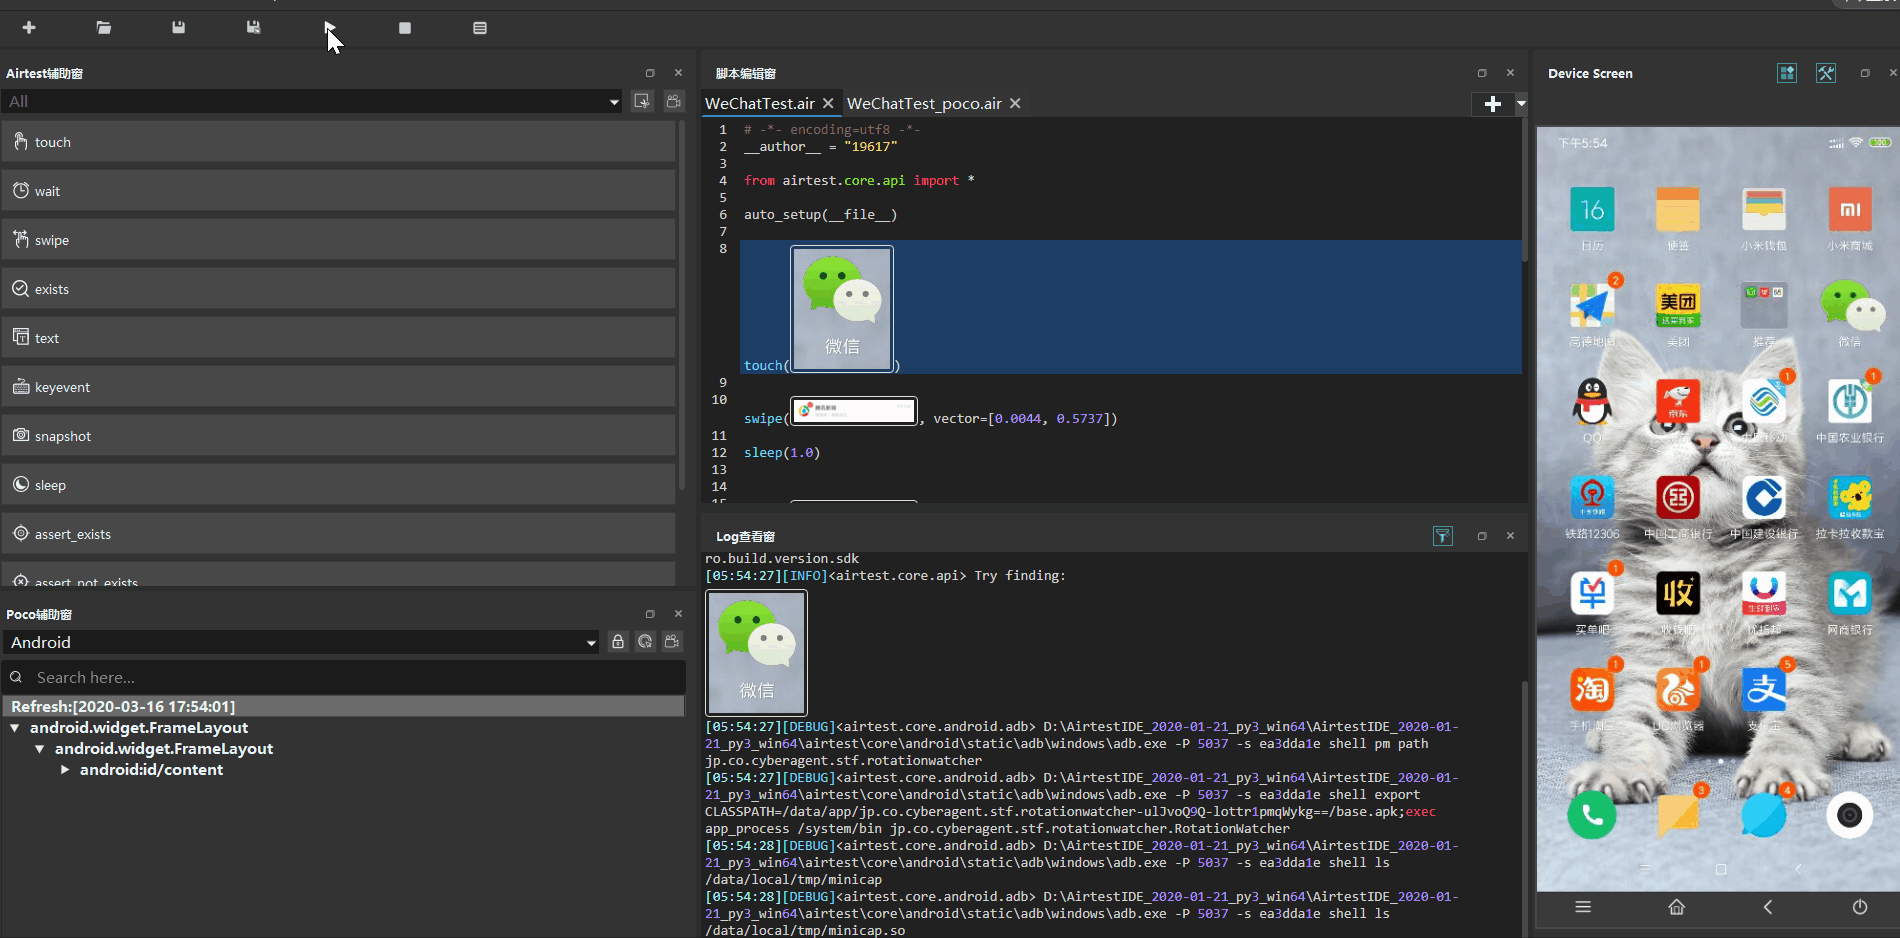Image resolution: width=1900 pixels, height=938 pixels.
Task: Click the Device Screen layout grid icon
Action: (x=1787, y=73)
